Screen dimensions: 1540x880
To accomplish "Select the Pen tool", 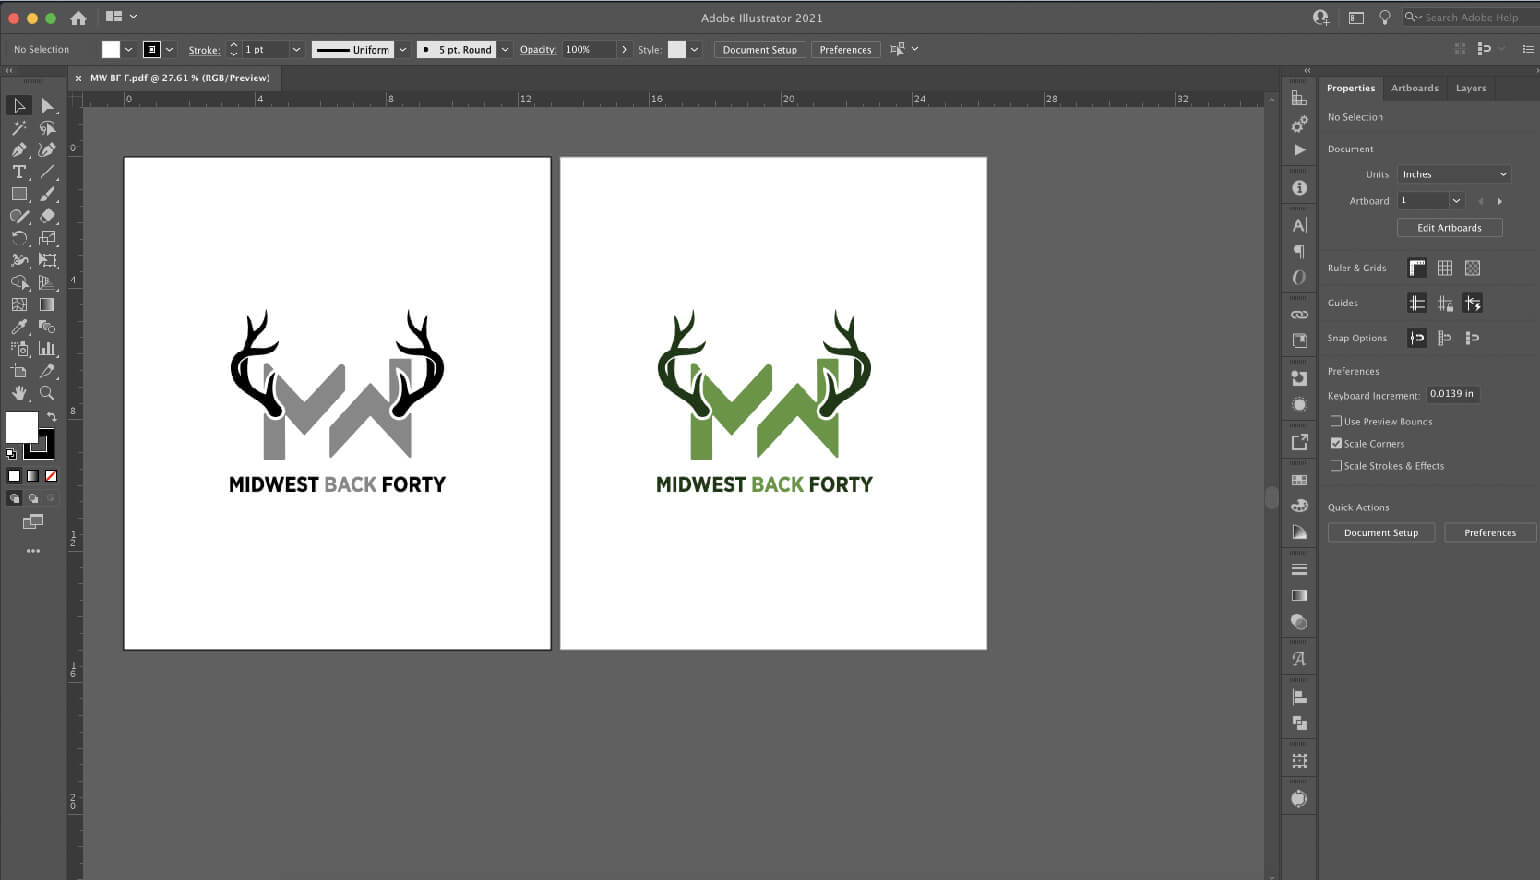I will tap(19, 150).
